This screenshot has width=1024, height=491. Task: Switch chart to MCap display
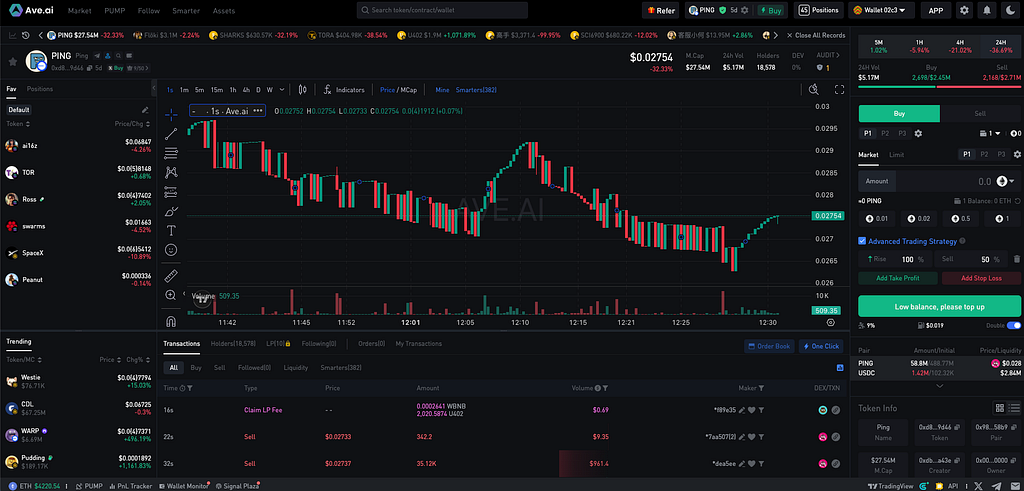409,89
